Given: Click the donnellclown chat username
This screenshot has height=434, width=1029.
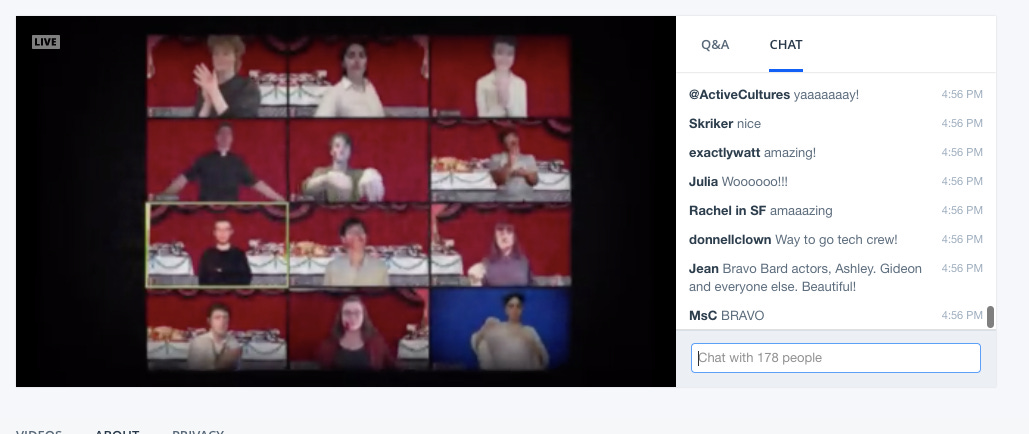Looking at the screenshot, I should click(730, 240).
